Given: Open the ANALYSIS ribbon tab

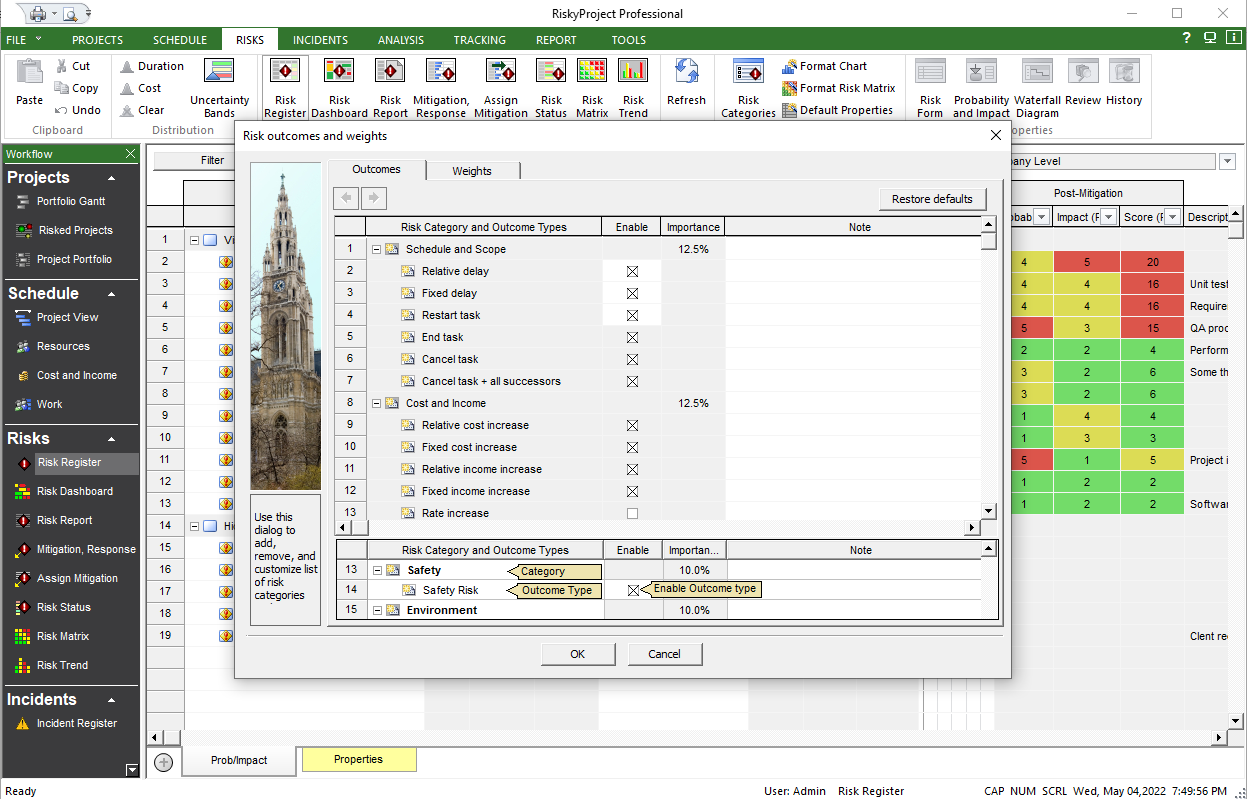Looking at the screenshot, I should click(400, 40).
